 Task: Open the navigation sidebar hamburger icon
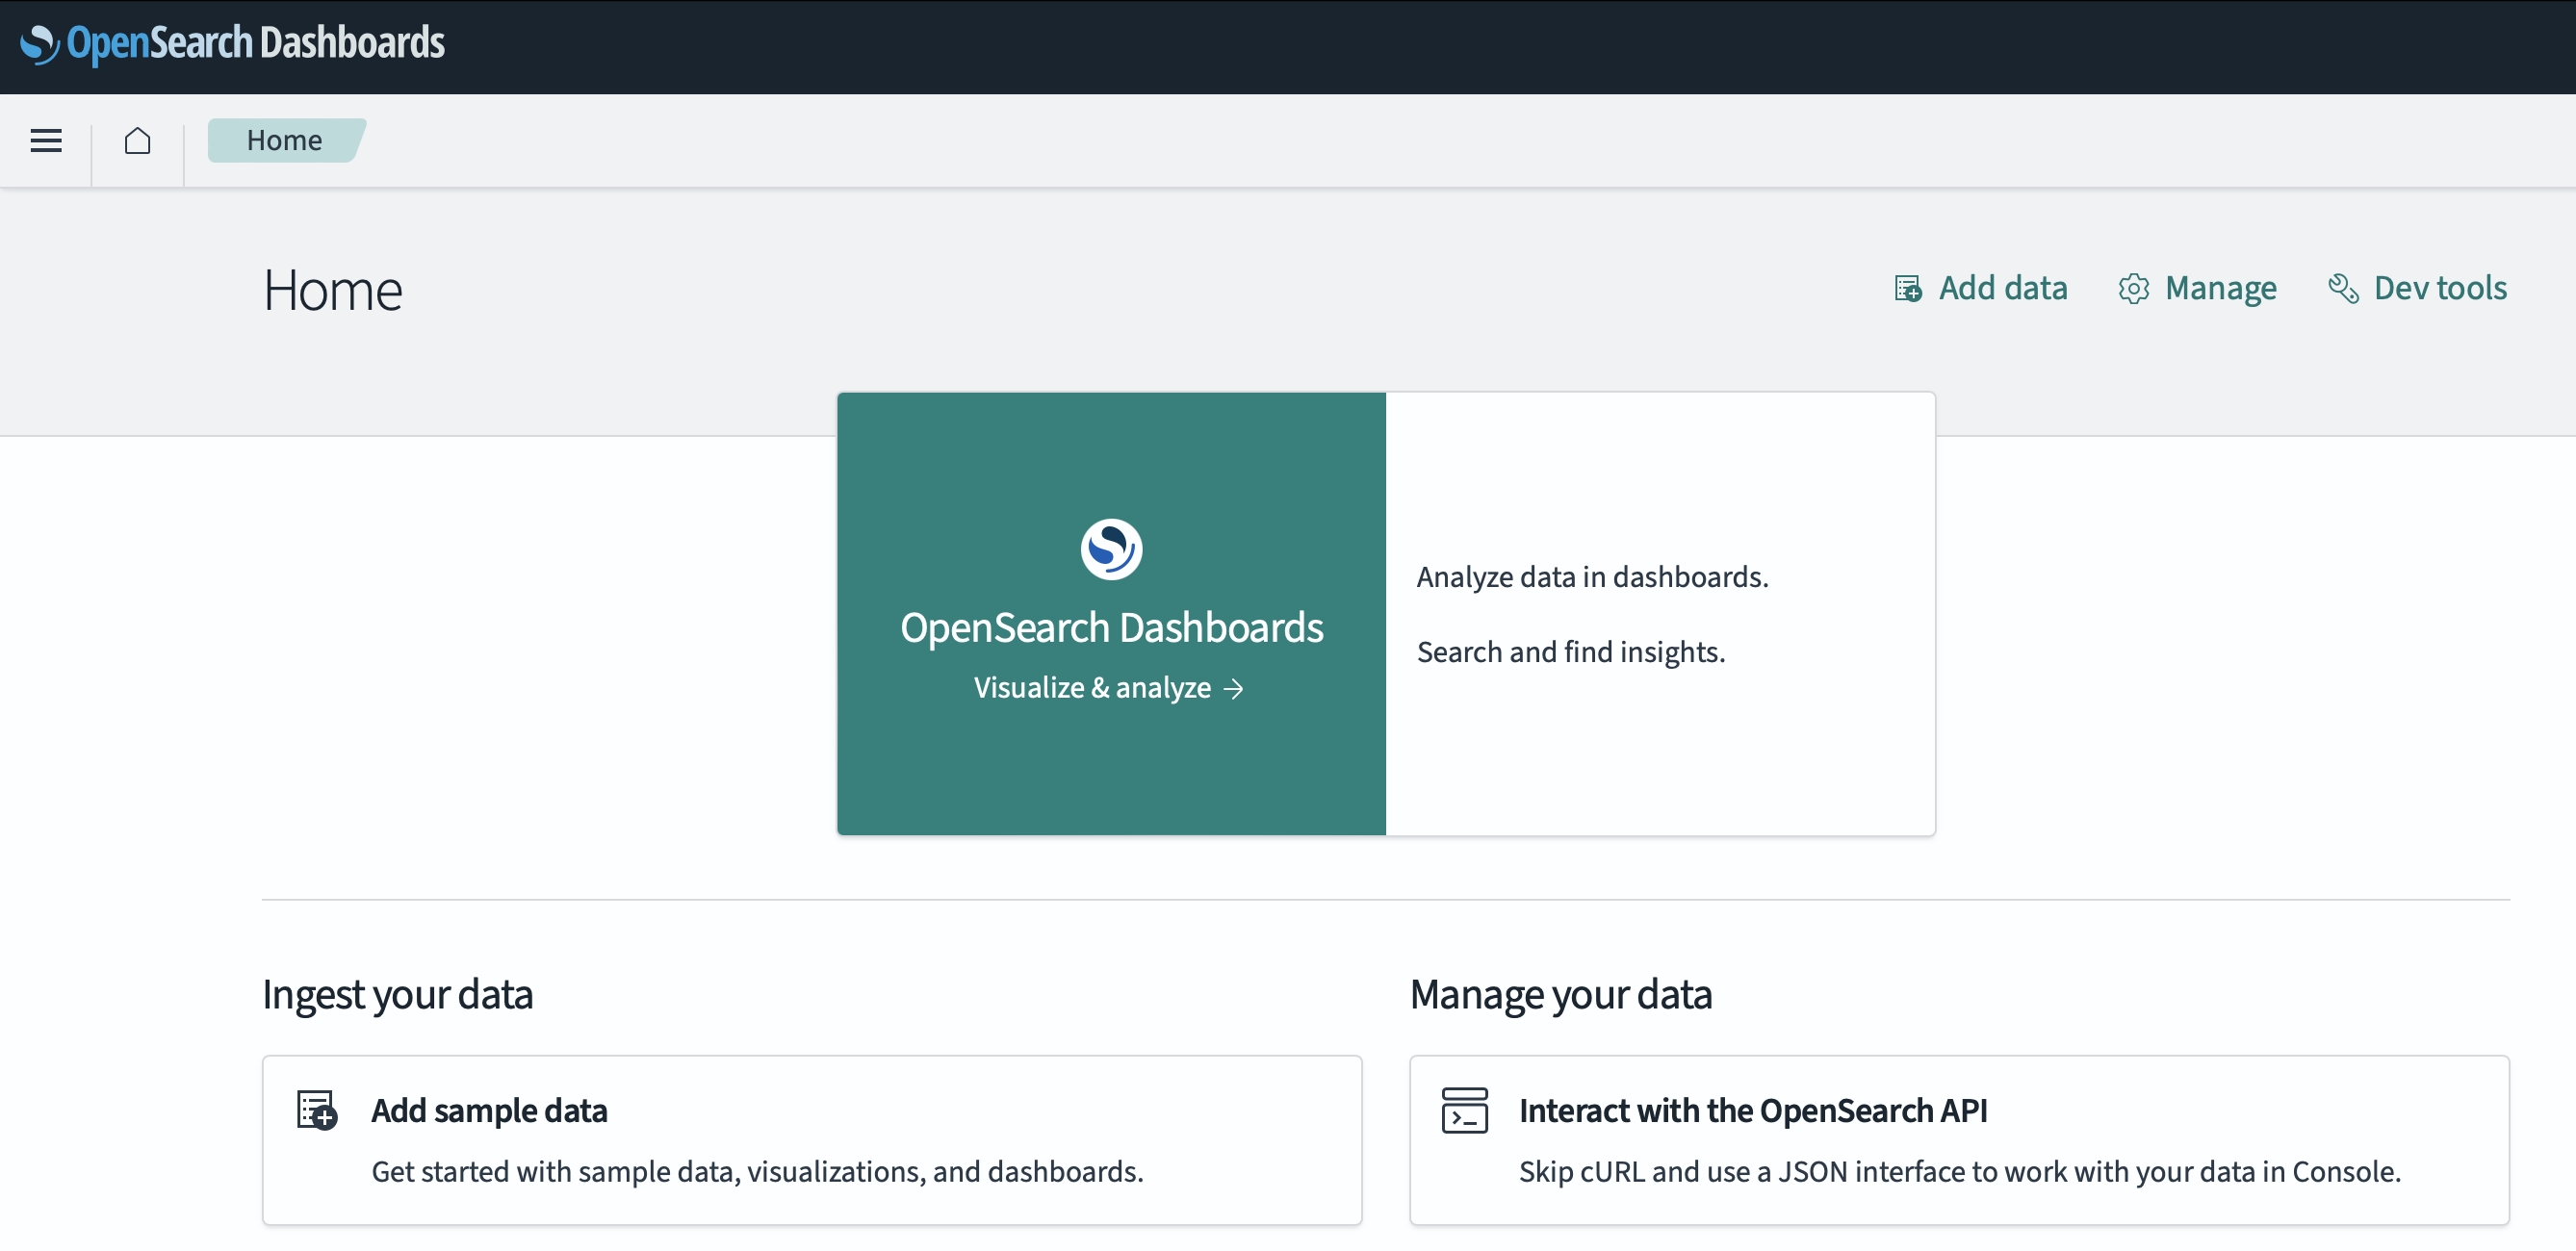[x=45, y=140]
